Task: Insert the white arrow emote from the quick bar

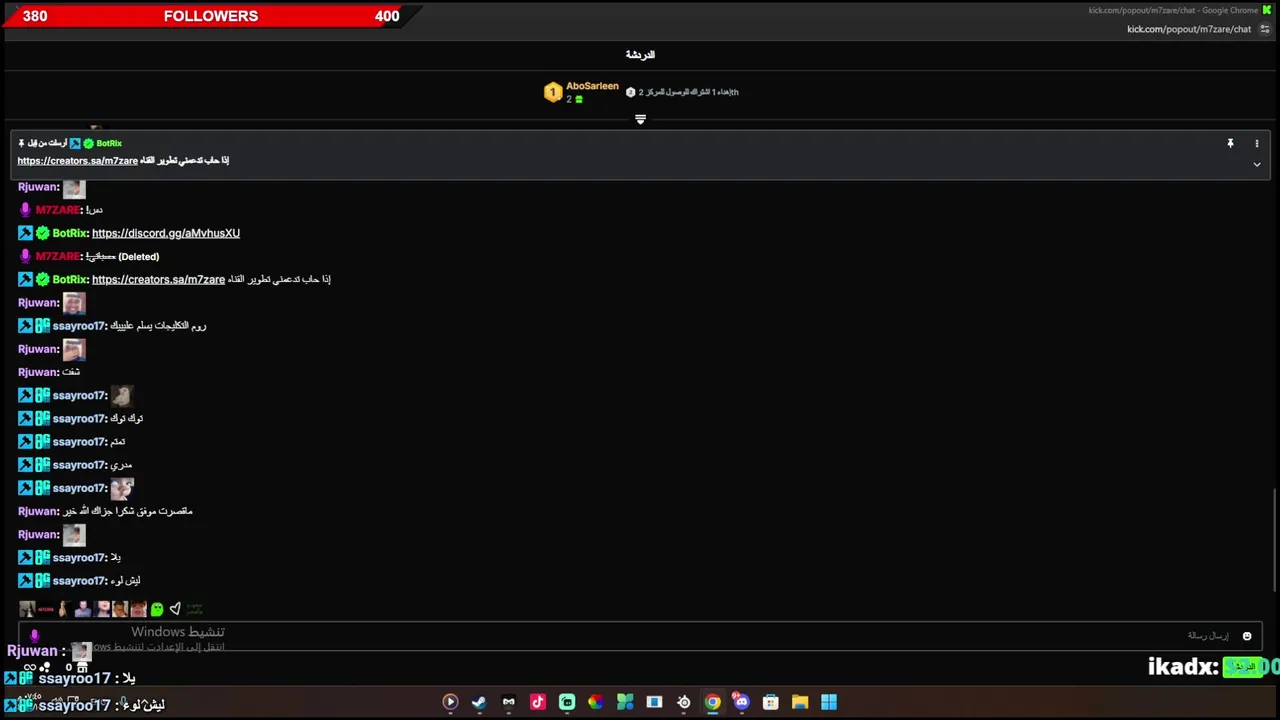Action: (175, 608)
